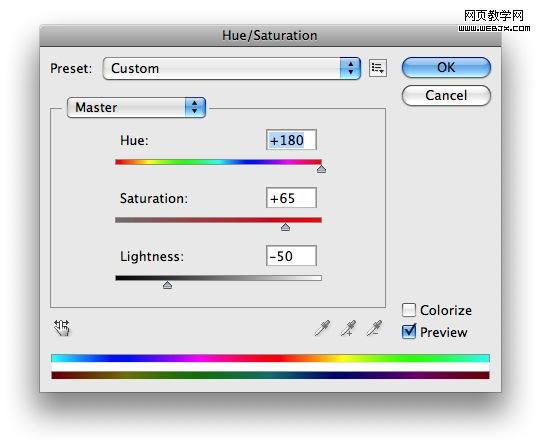Click the Hue value field

291,140
